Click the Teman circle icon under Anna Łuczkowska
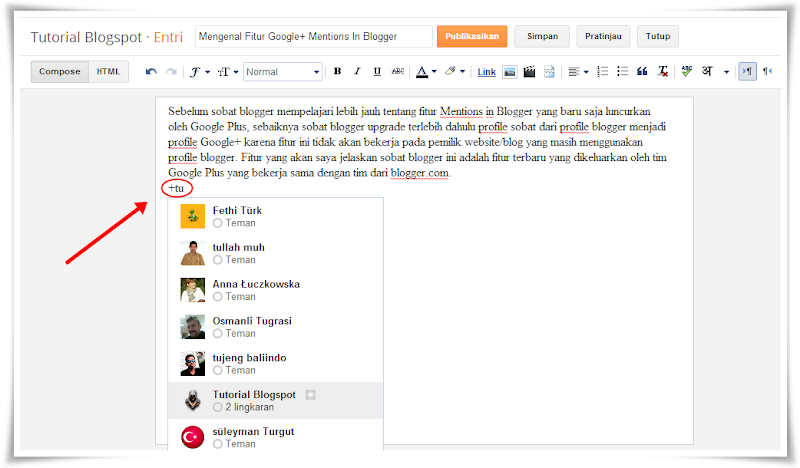Viewport: 800px width, 468px height. pos(218,297)
